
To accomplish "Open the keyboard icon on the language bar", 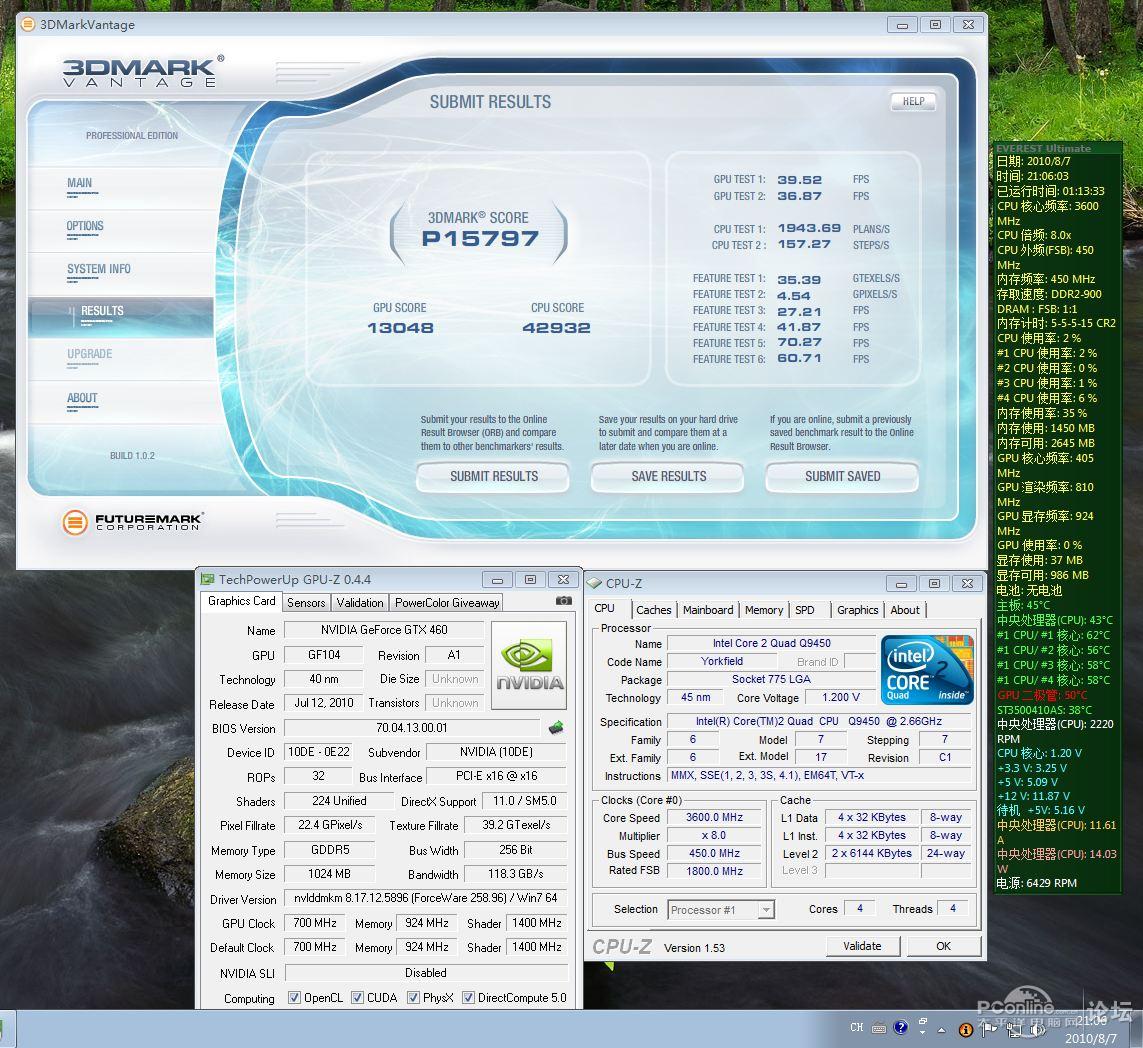I will (x=879, y=1028).
